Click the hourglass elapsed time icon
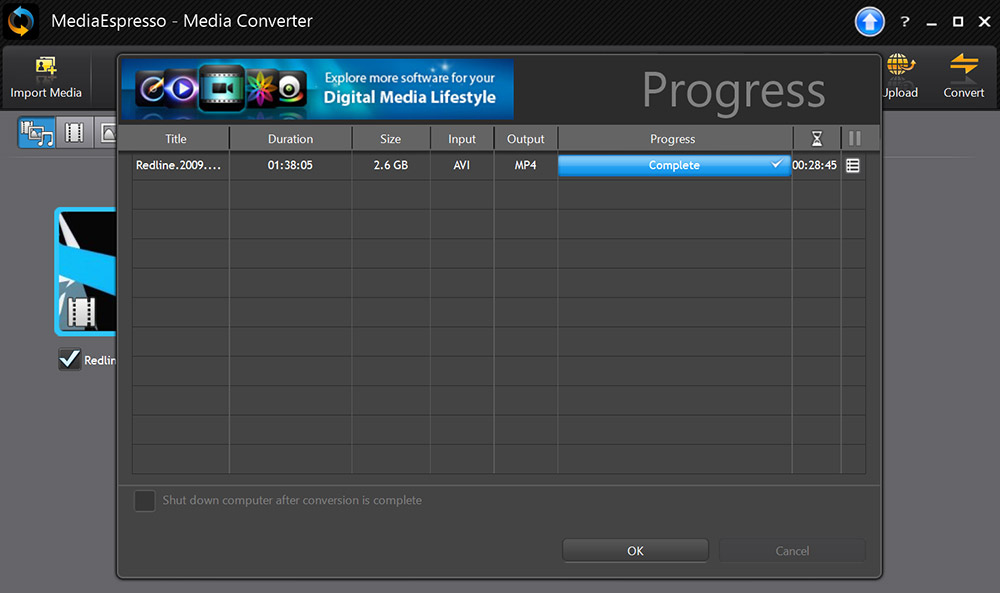Viewport: 1000px width, 593px height. click(816, 138)
